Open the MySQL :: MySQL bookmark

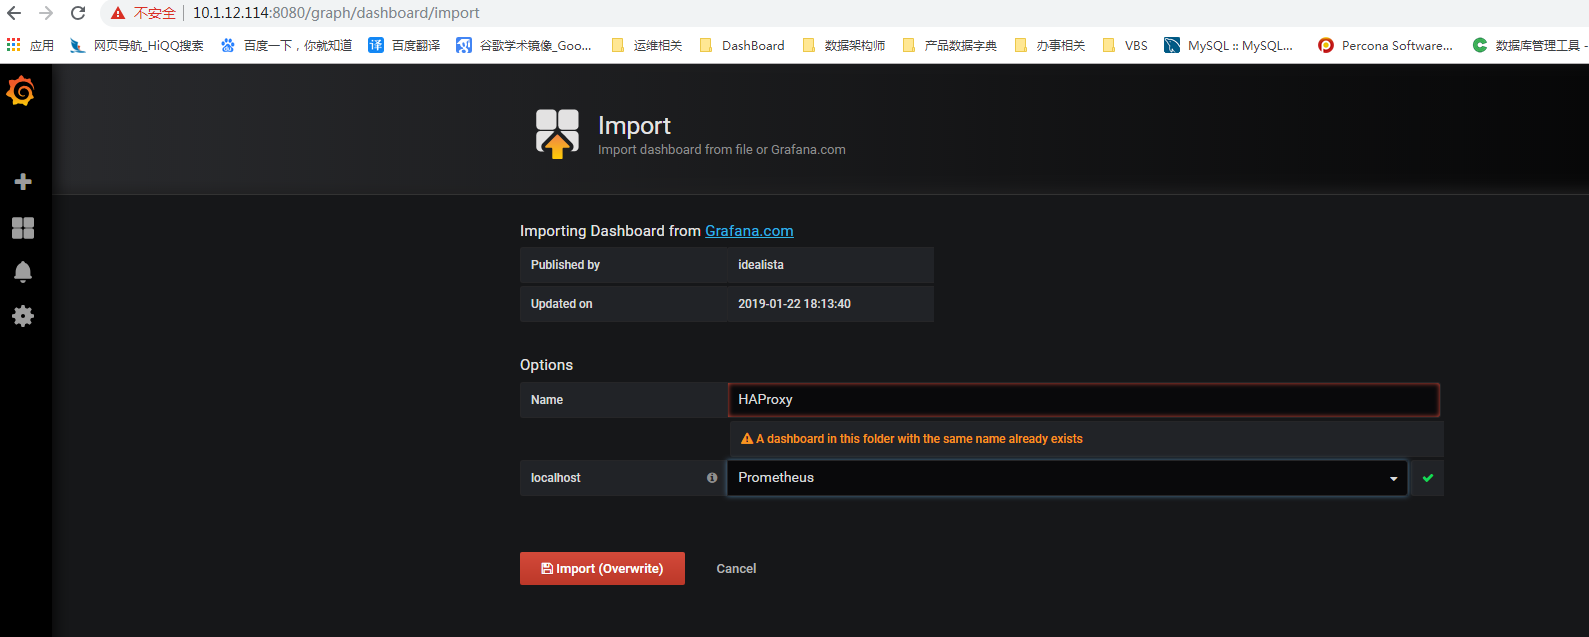pyautogui.click(x=1229, y=45)
